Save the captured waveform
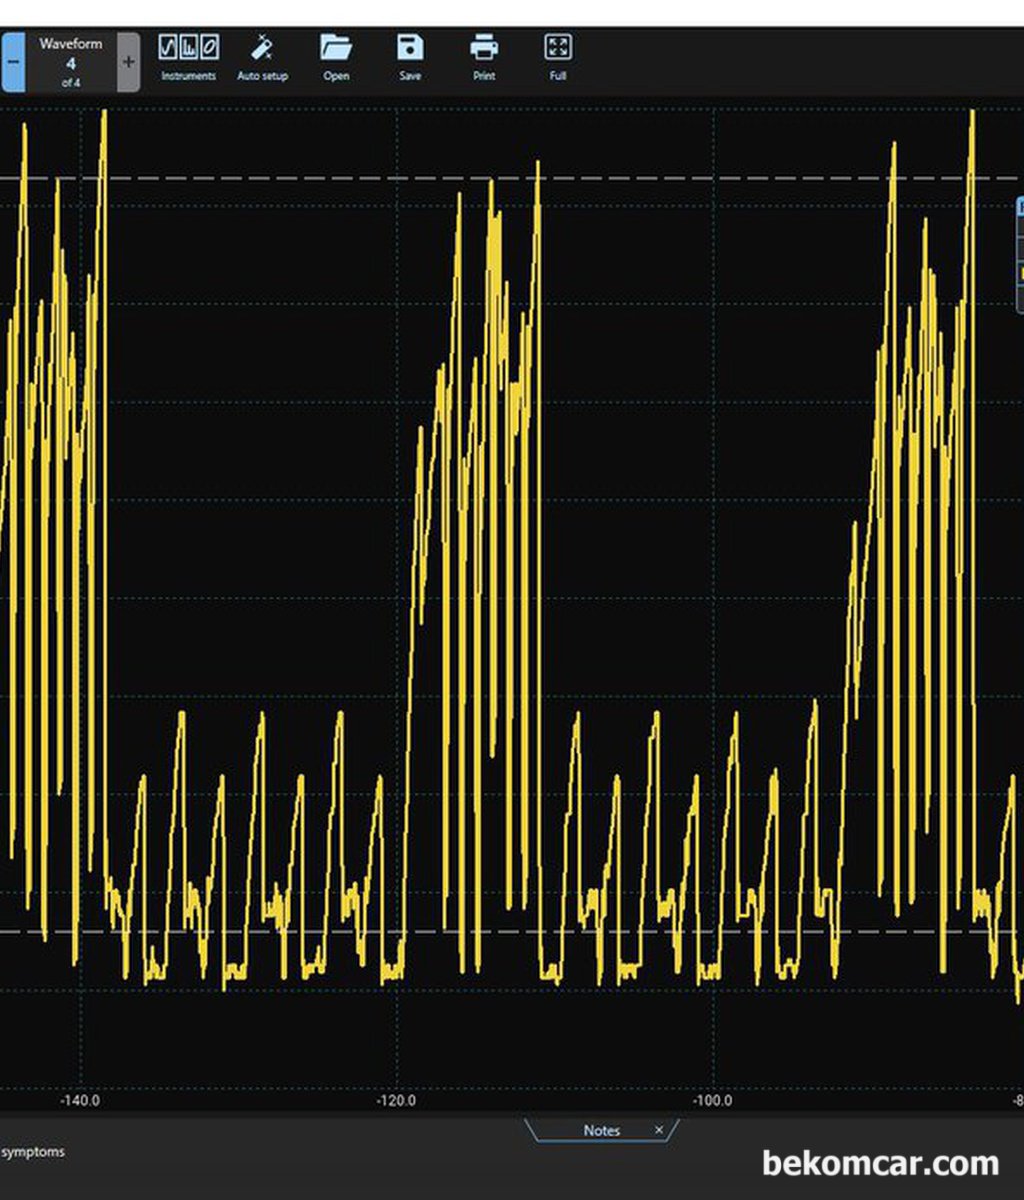1024x1200 pixels. [x=410, y=57]
